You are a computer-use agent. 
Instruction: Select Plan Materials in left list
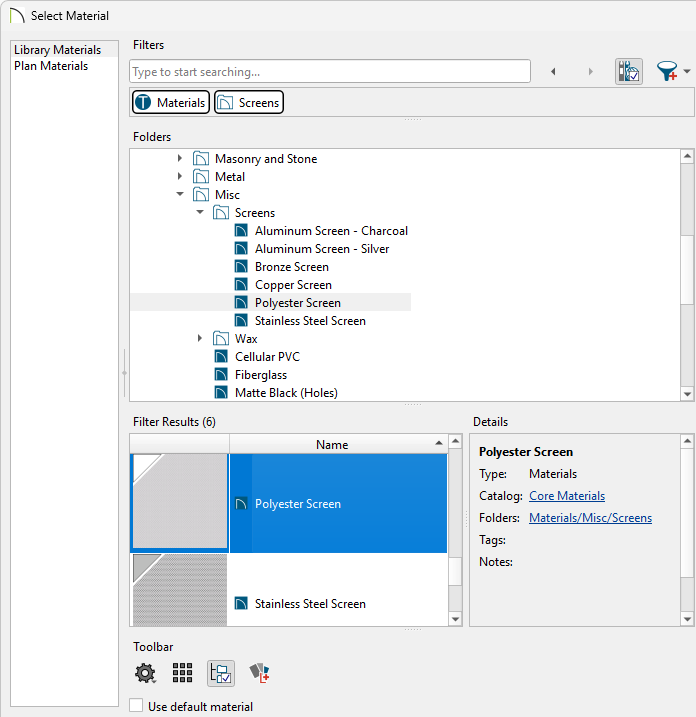51,66
